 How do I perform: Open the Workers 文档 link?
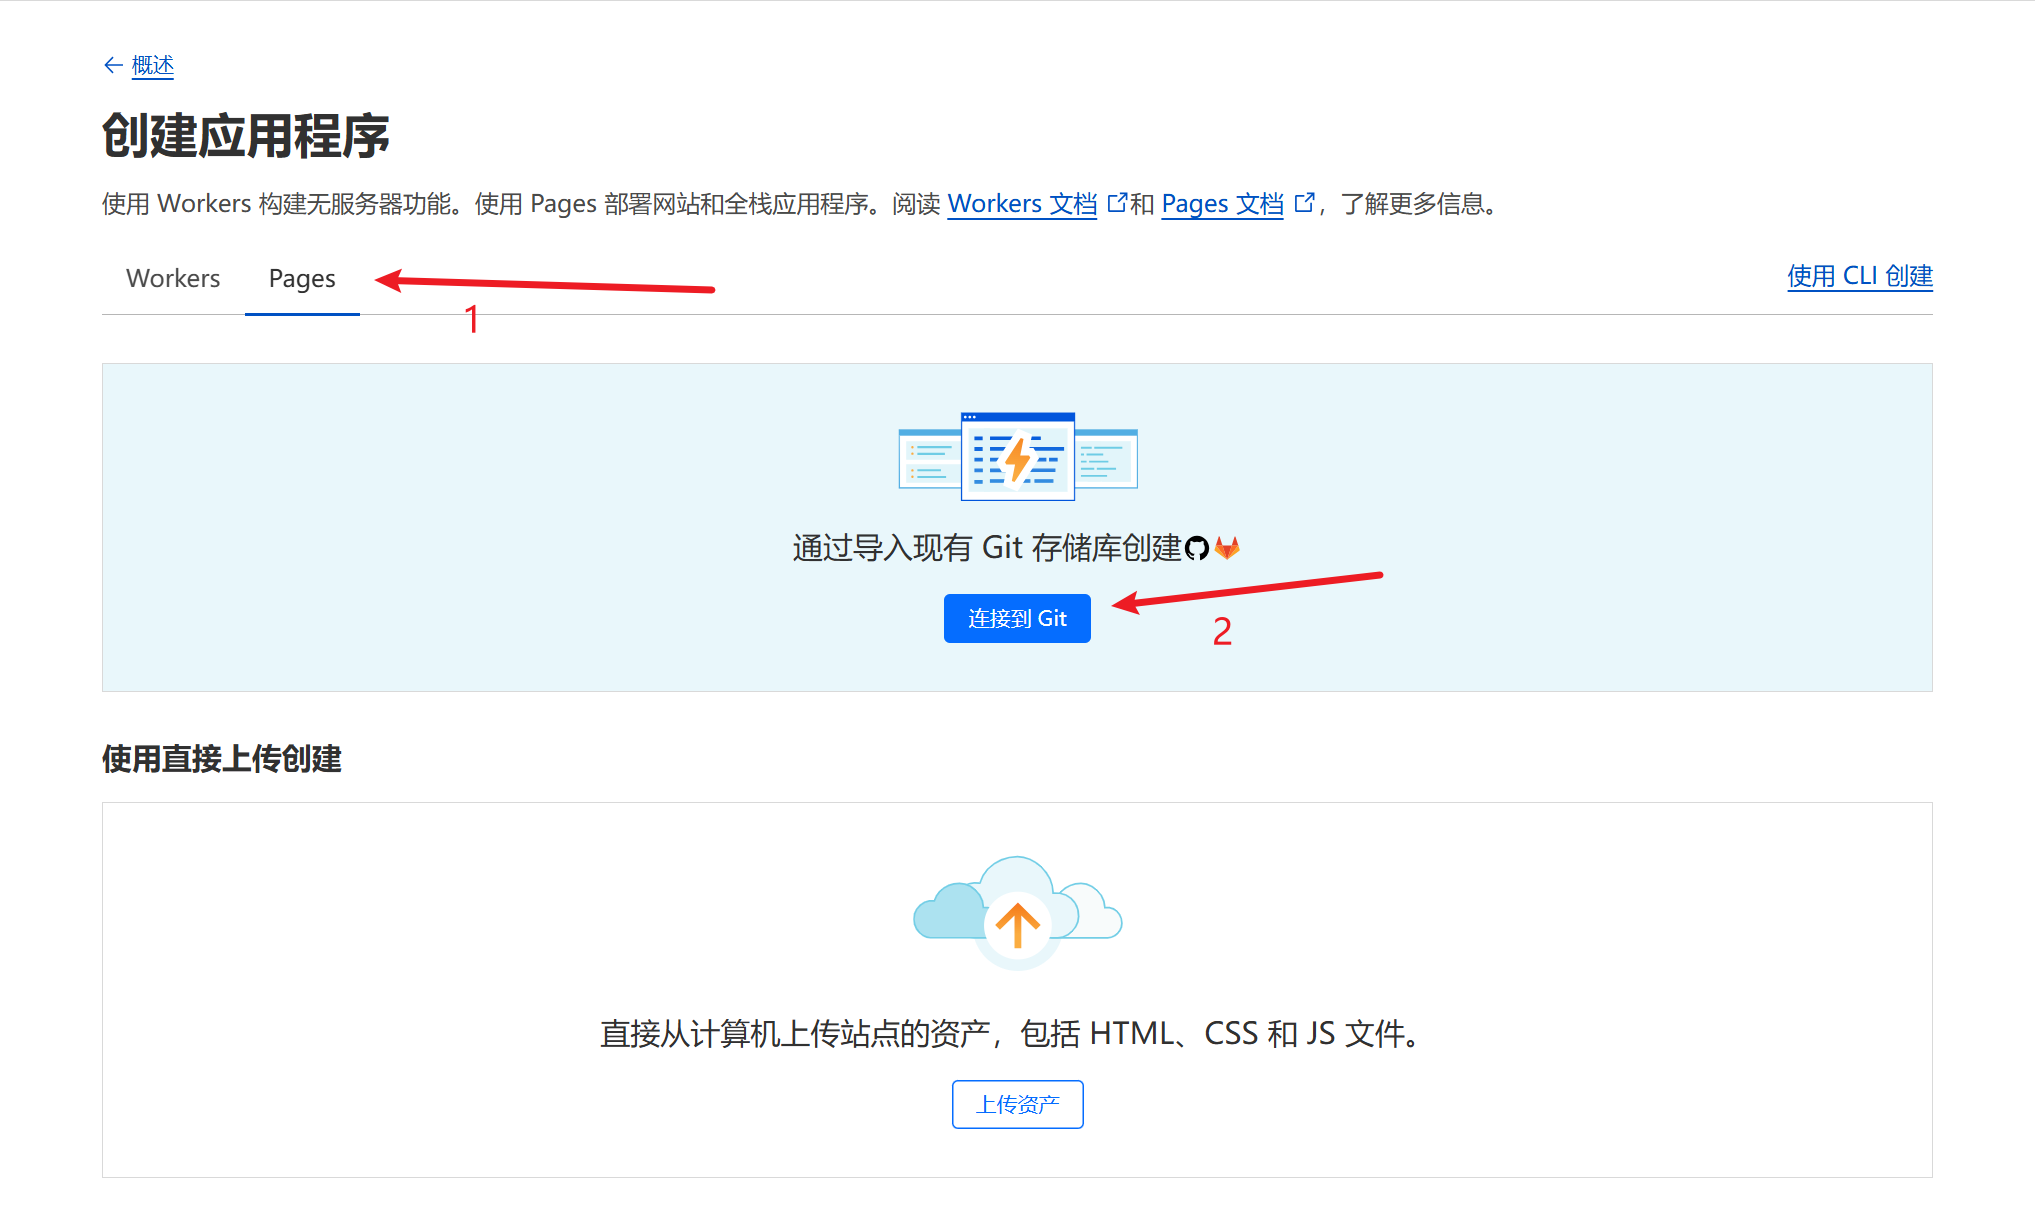click(1021, 204)
